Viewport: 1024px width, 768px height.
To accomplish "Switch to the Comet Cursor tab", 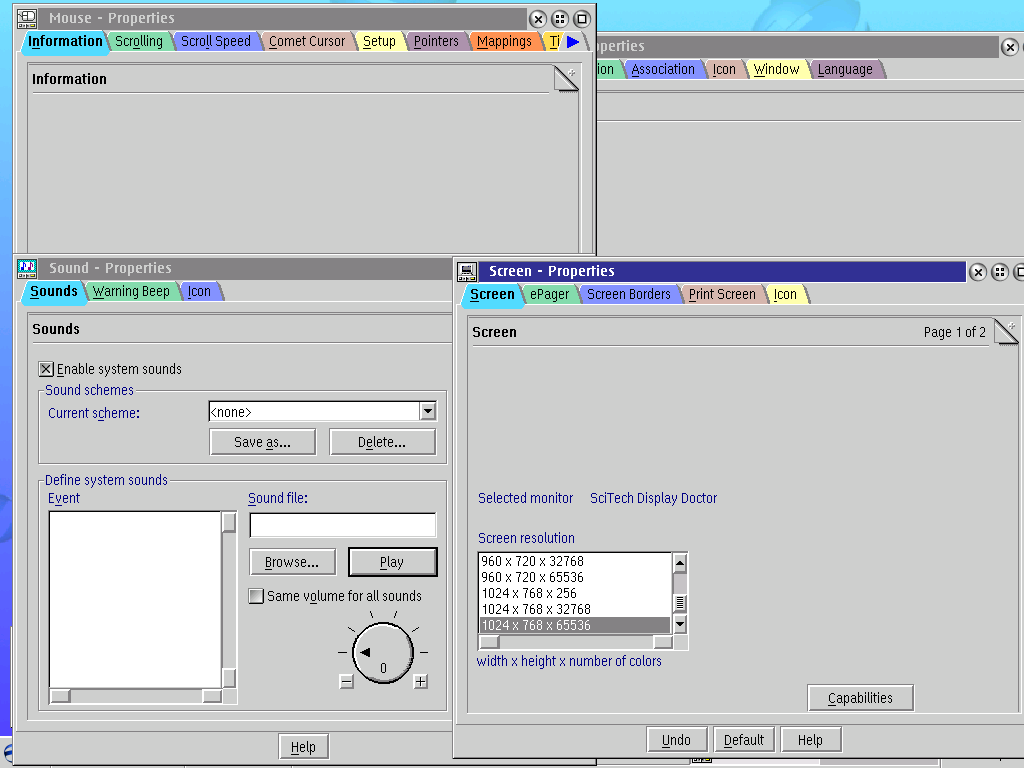I will 307,42.
